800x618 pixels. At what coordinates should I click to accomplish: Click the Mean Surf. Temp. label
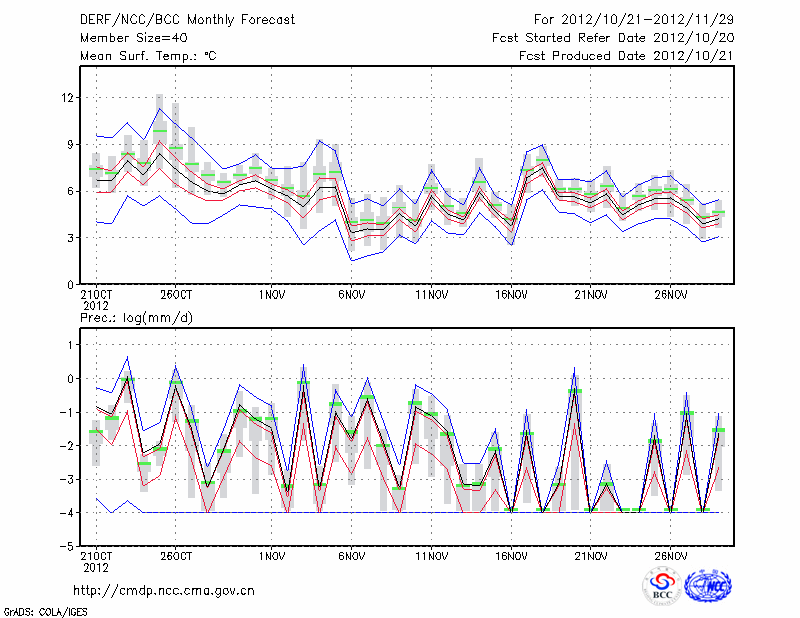tap(148, 56)
